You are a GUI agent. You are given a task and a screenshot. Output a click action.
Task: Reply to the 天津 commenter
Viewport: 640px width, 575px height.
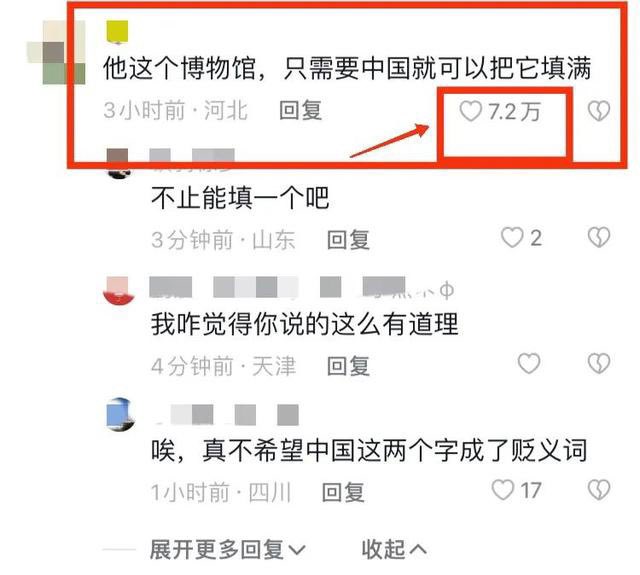click(348, 366)
